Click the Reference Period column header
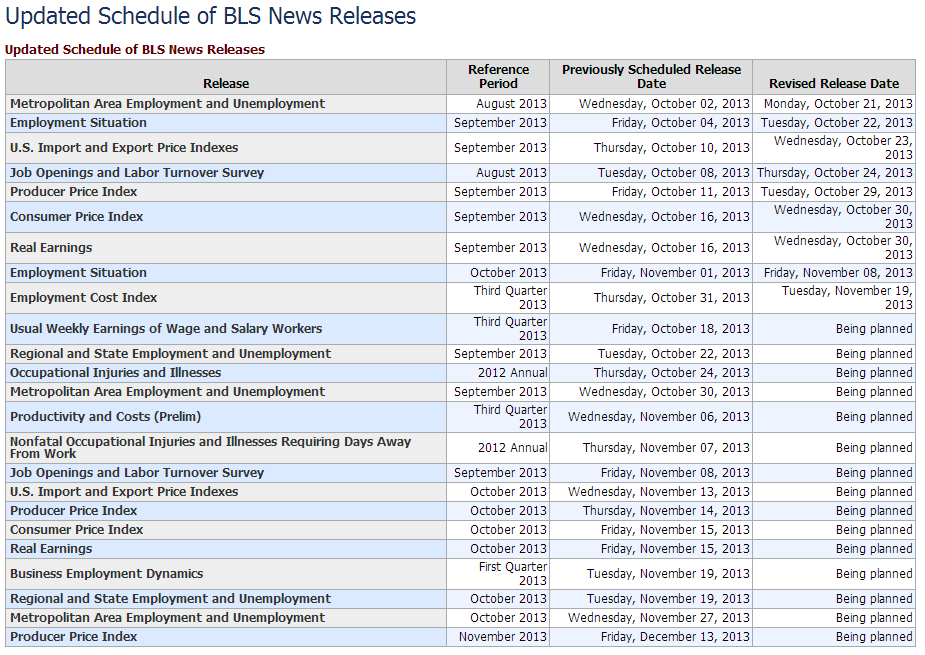The width and height of the screenshot is (925, 655). [498, 77]
